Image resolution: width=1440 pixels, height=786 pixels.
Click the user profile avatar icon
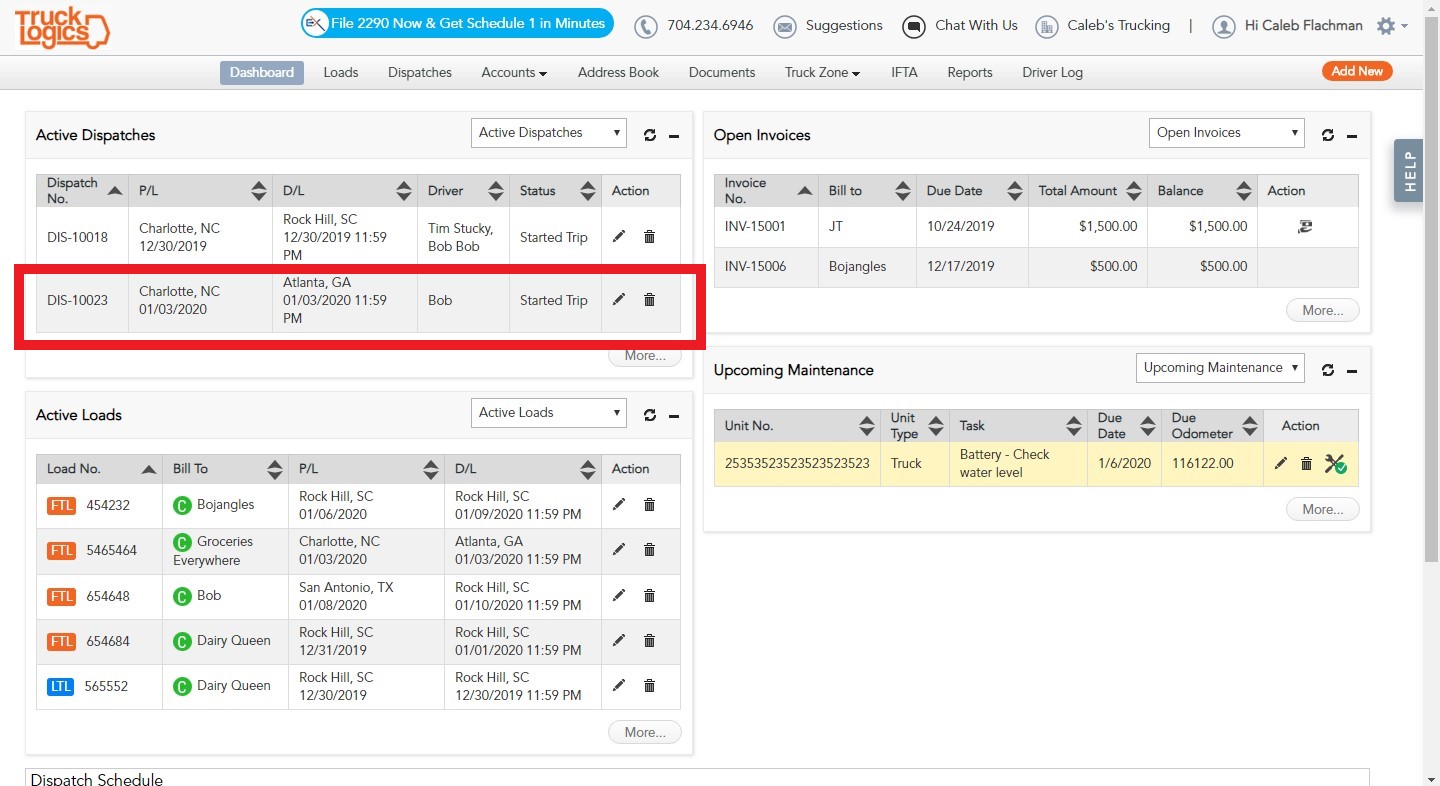1223,26
